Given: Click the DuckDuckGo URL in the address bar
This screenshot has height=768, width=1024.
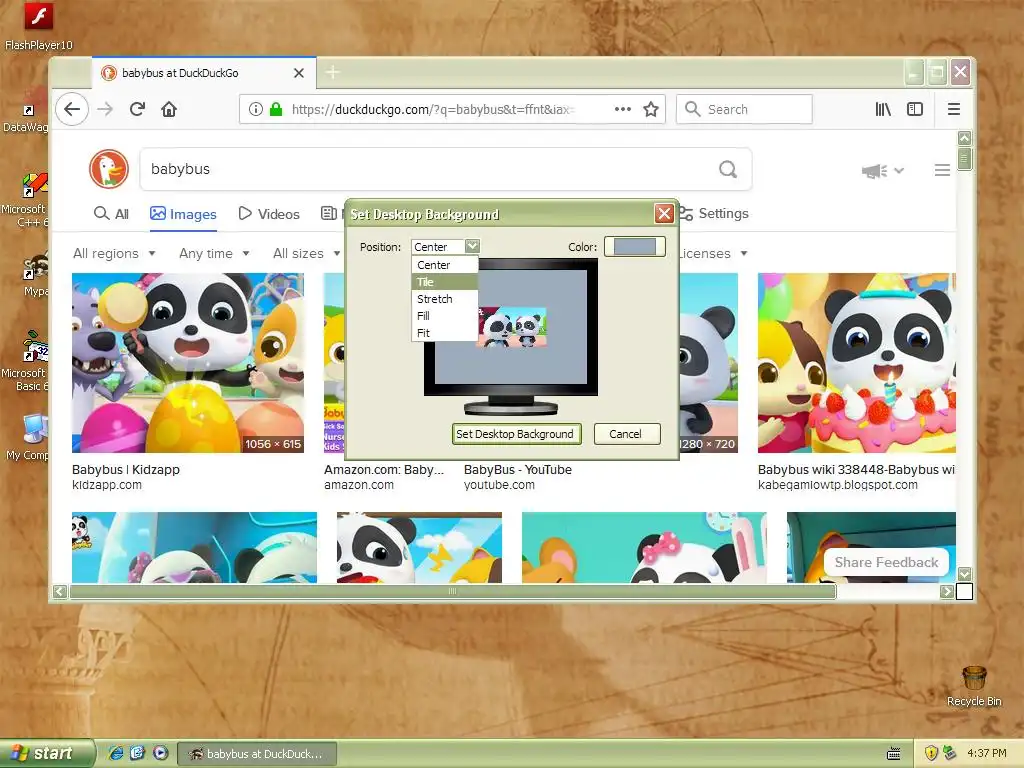Looking at the screenshot, I should pyautogui.click(x=432, y=109).
